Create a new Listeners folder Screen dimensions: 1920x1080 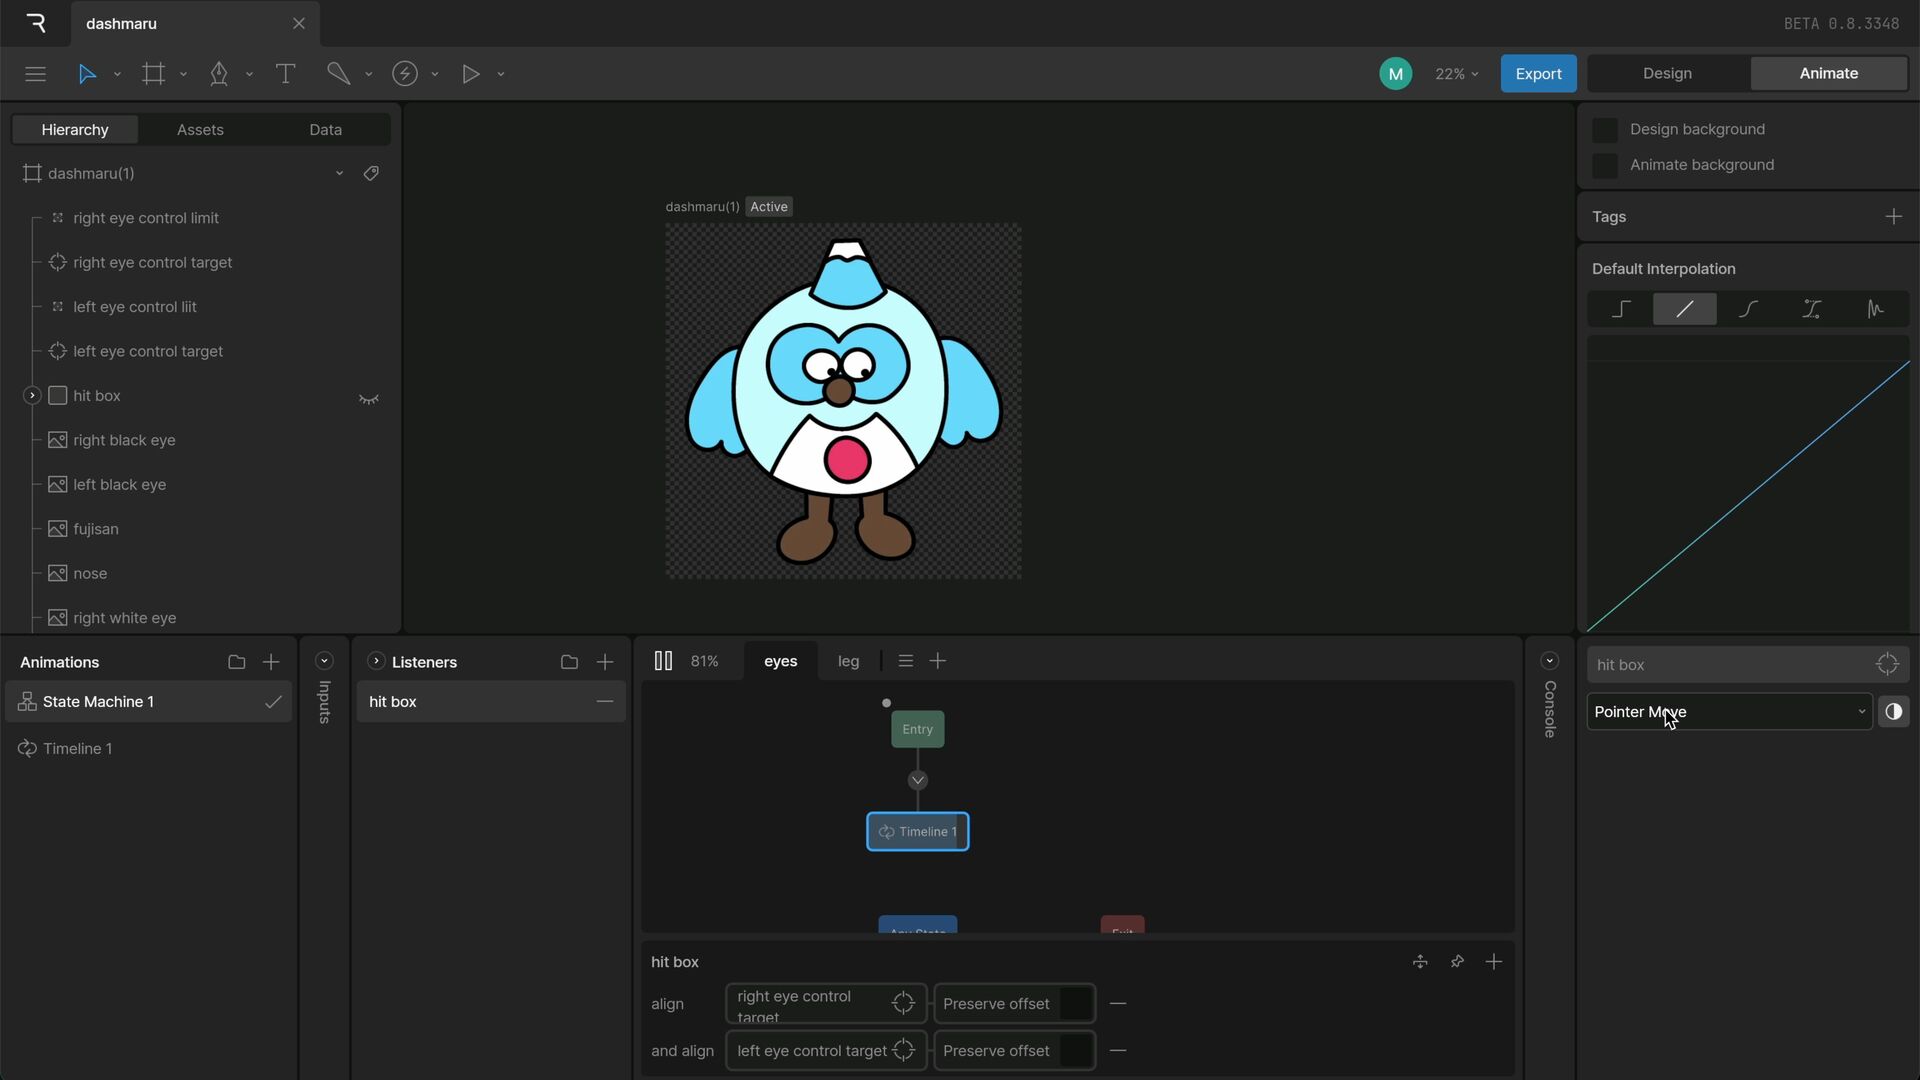[x=569, y=662]
